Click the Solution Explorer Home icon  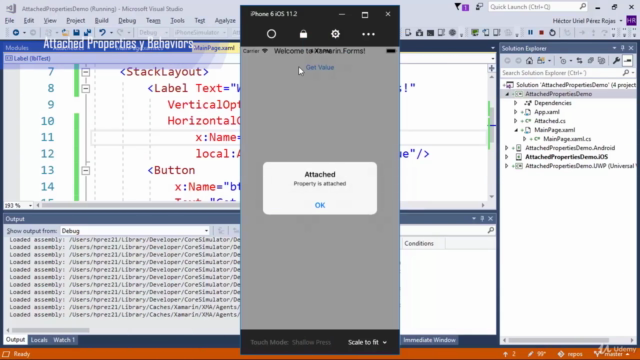tap(529, 61)
